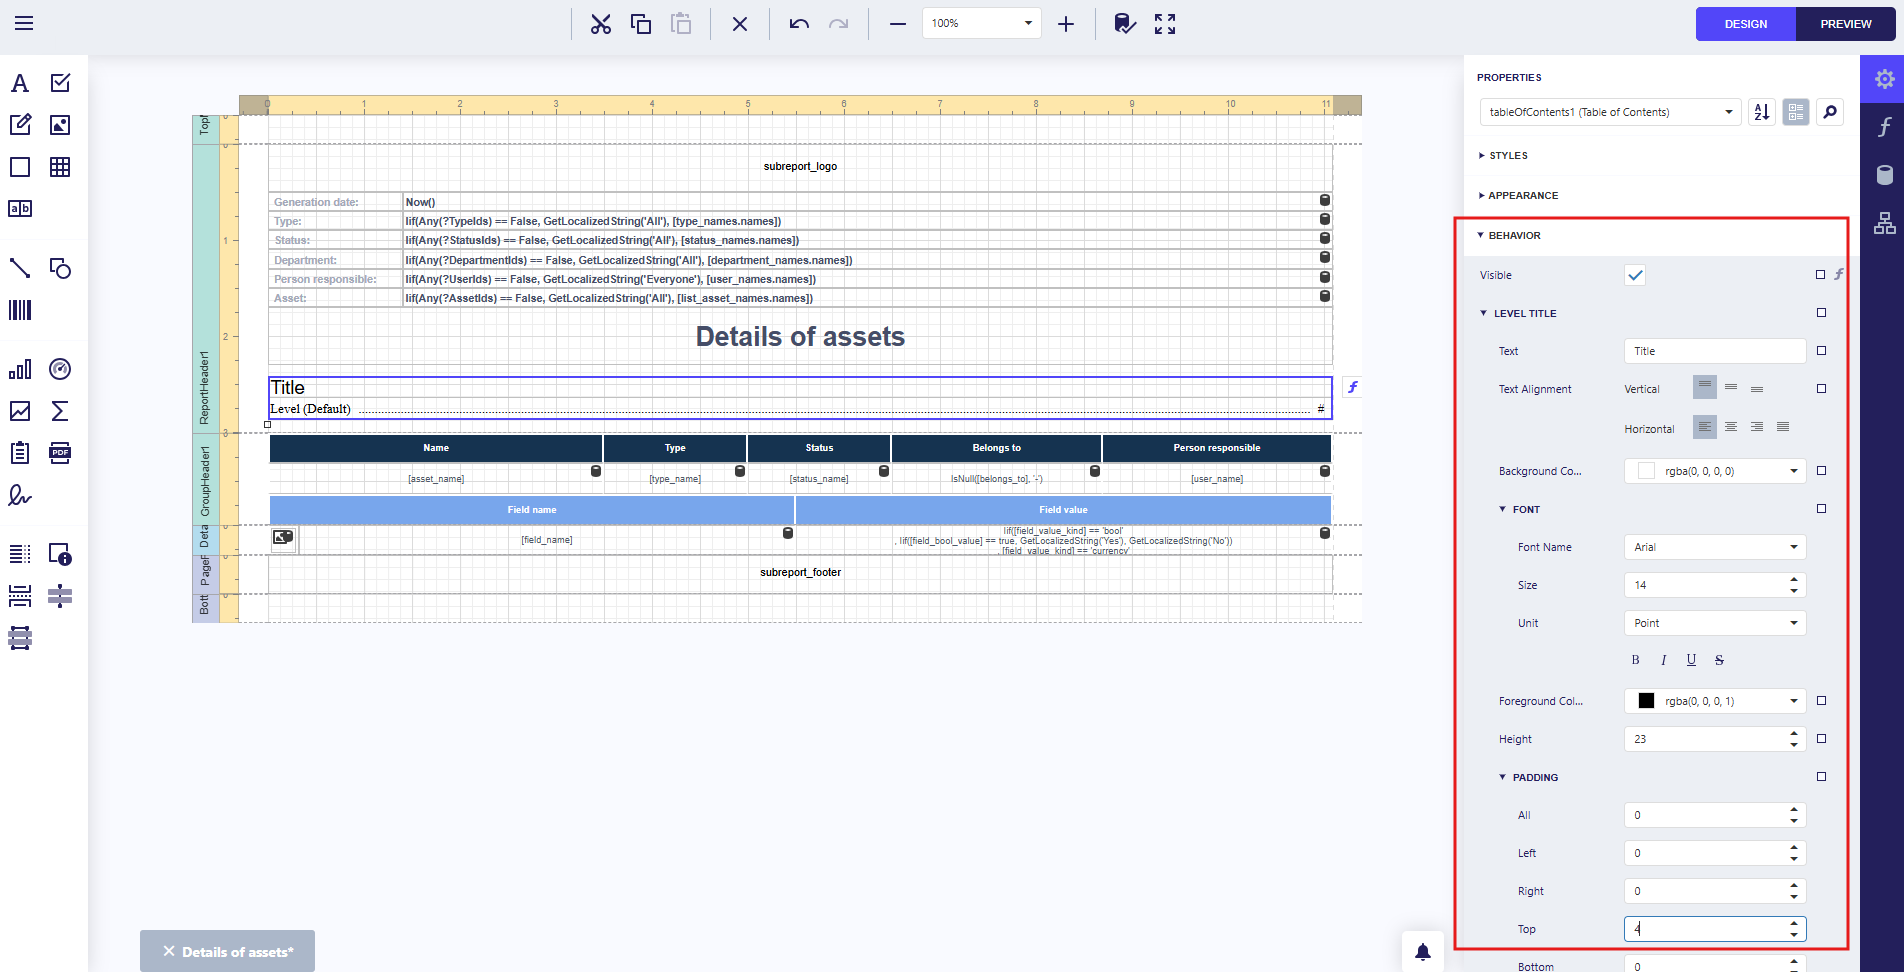Open the Report Explorer hierarchy panel
This screenshot has width=1904, height=972.
(x=1884, y=223)
